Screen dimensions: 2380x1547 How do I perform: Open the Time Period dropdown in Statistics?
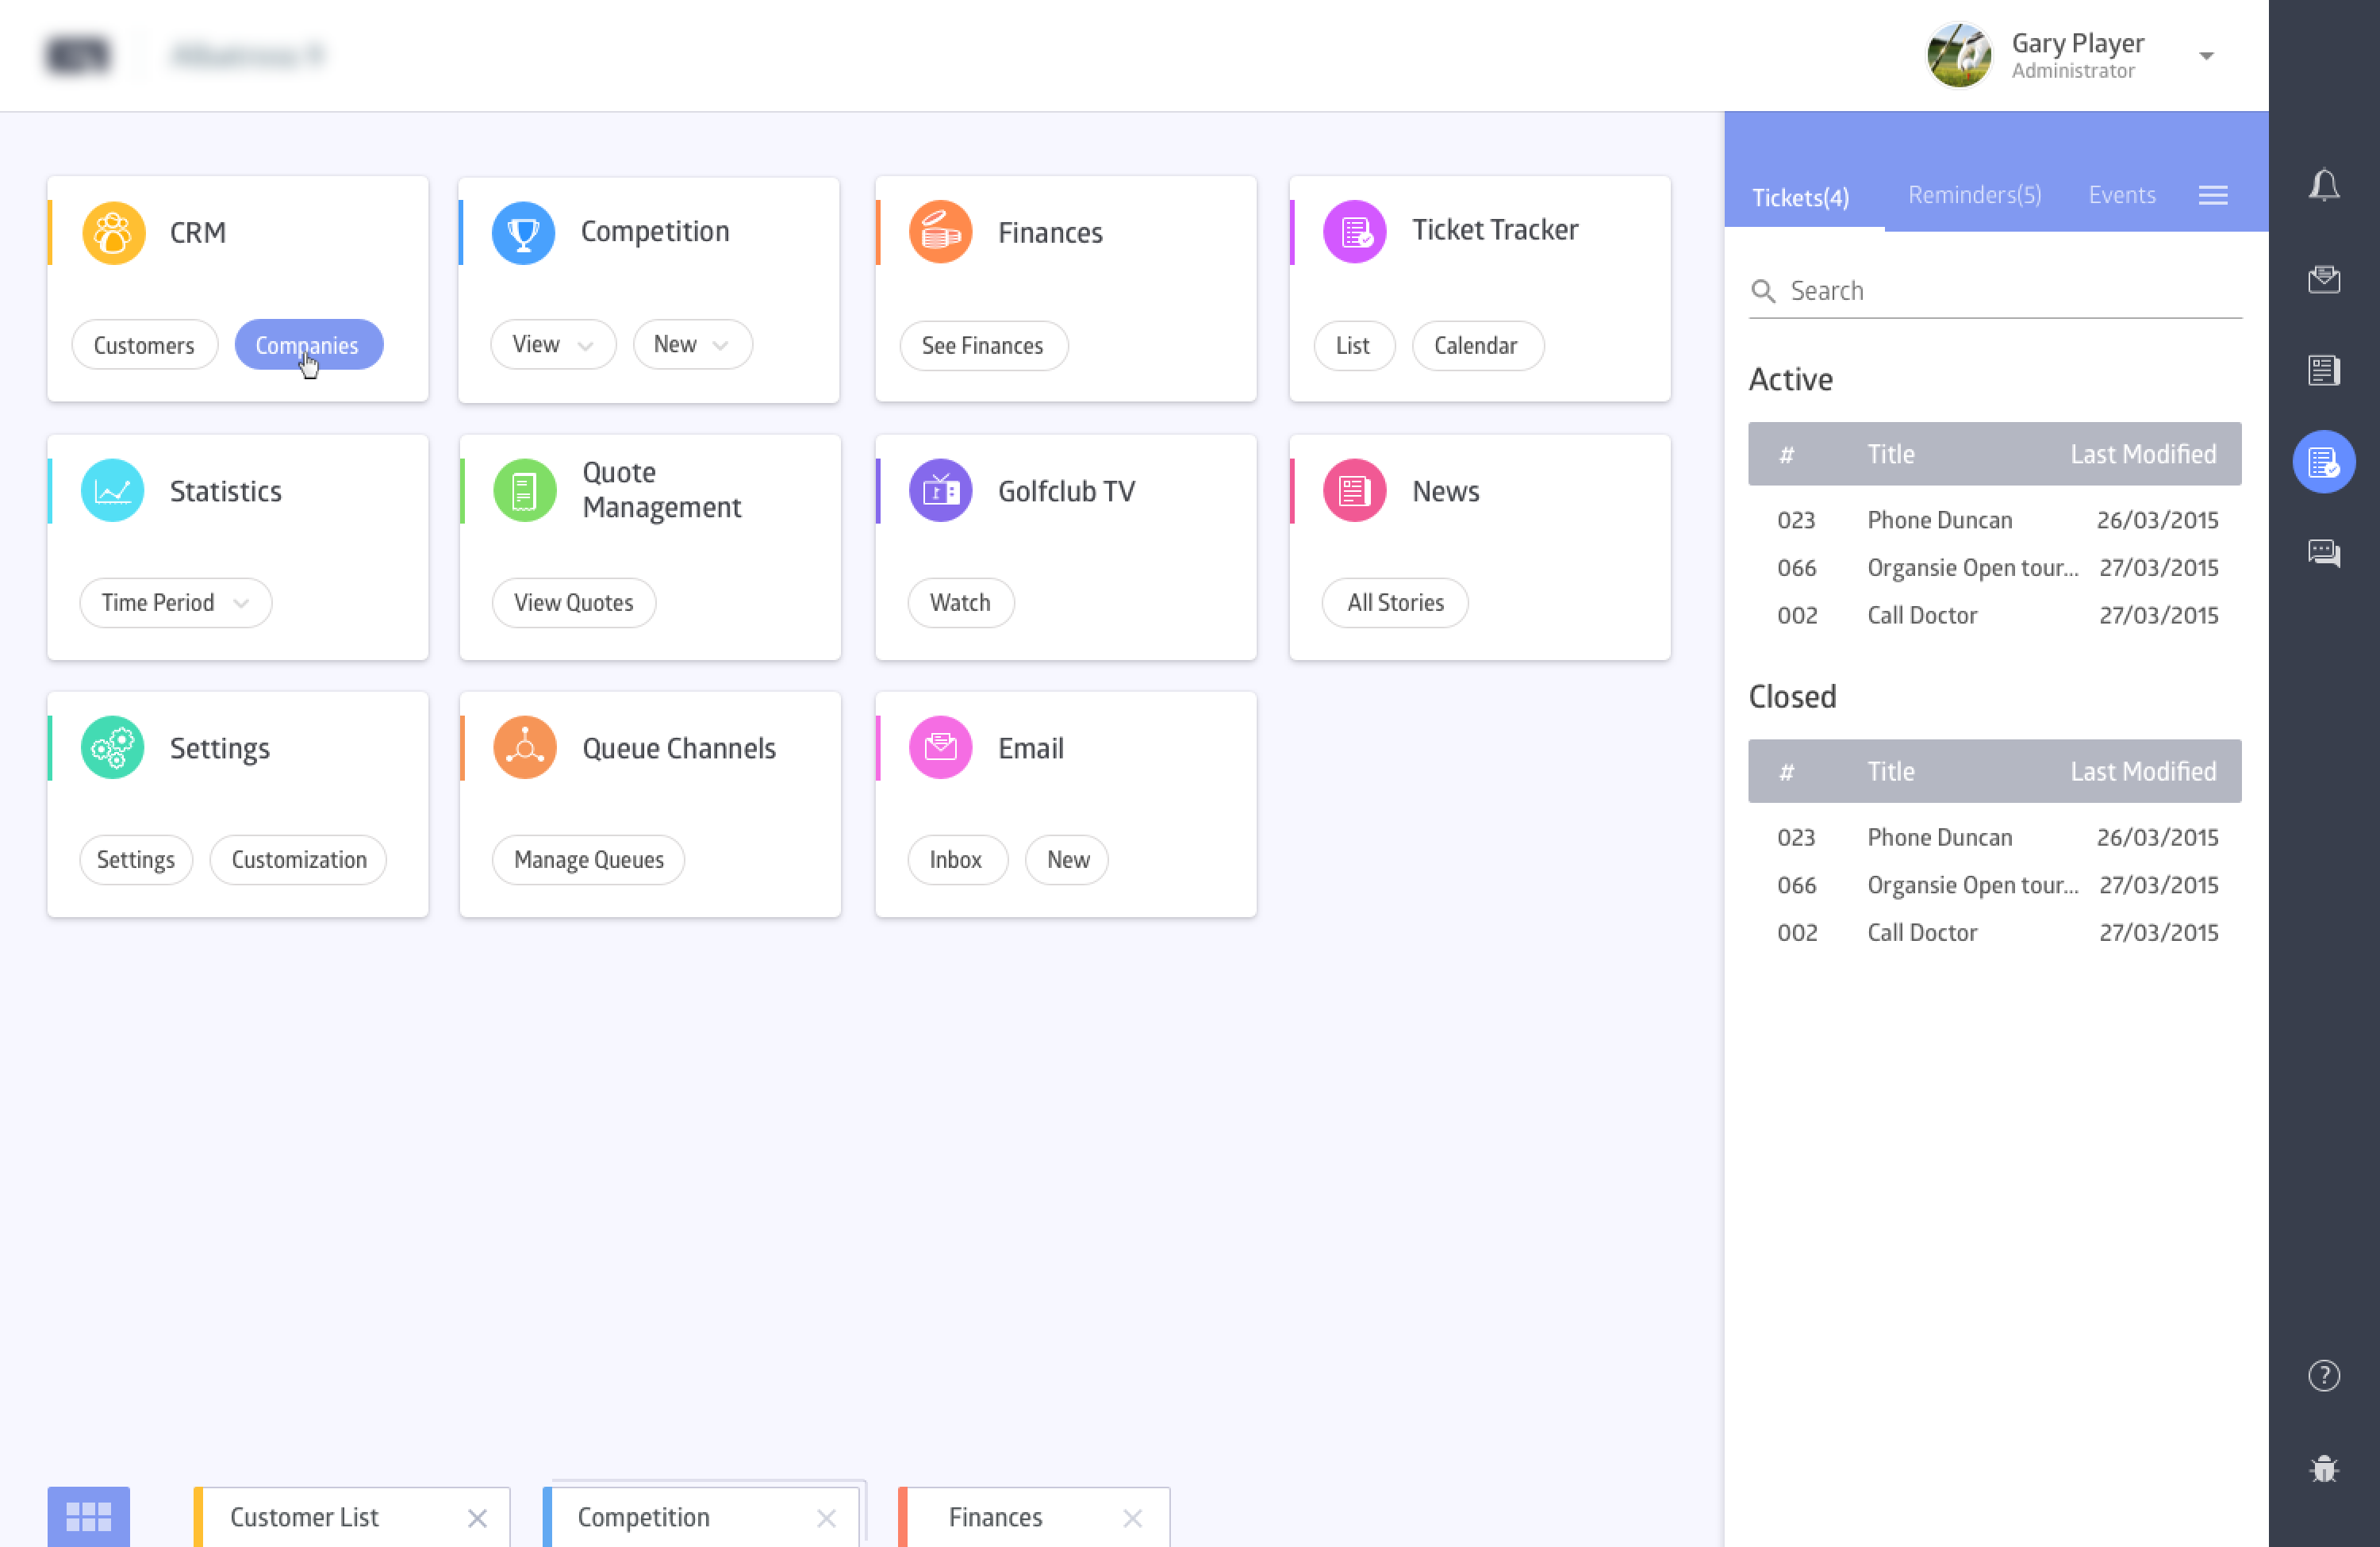point(175,603)
